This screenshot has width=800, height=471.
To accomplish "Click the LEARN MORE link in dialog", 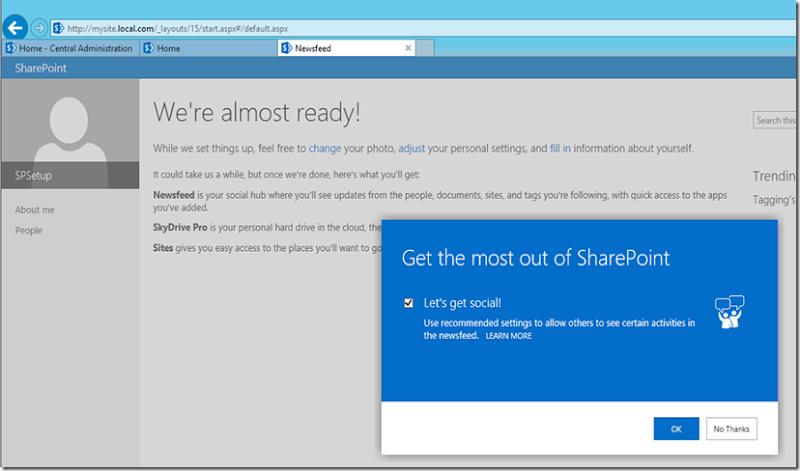I will point(509,336).
